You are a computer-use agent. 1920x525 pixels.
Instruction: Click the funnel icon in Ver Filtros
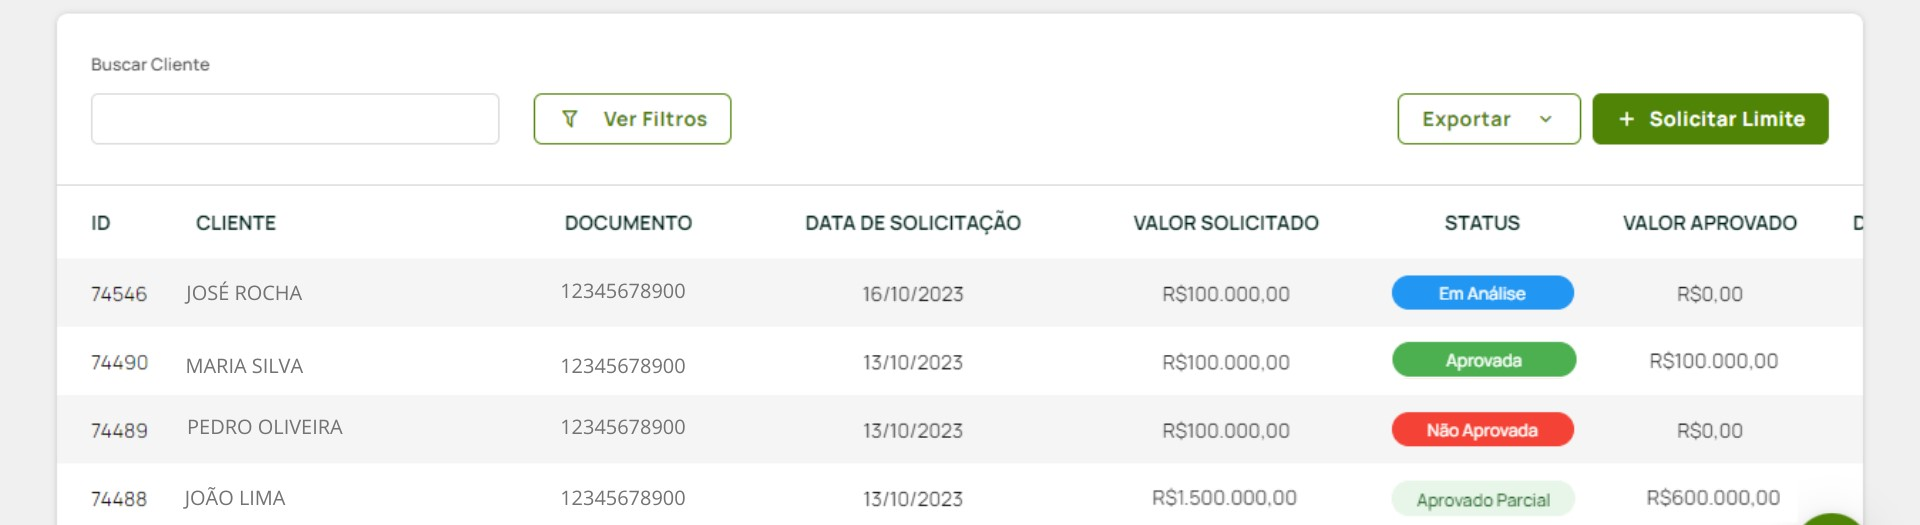pyautogui.click(x=570, y=119)
